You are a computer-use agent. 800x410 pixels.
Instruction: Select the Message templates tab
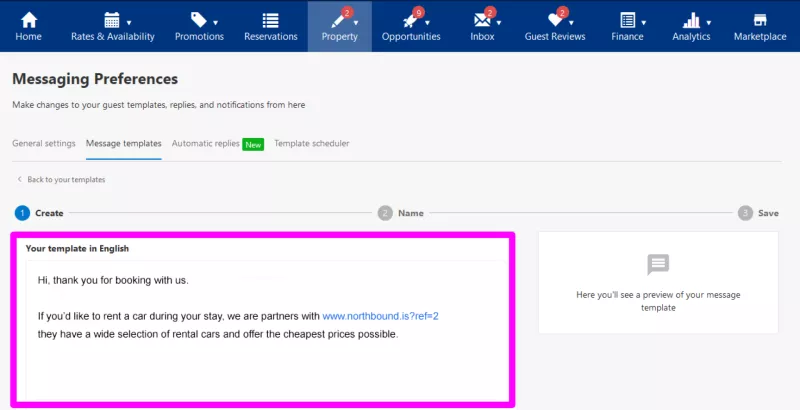click(x=123, y=143)
